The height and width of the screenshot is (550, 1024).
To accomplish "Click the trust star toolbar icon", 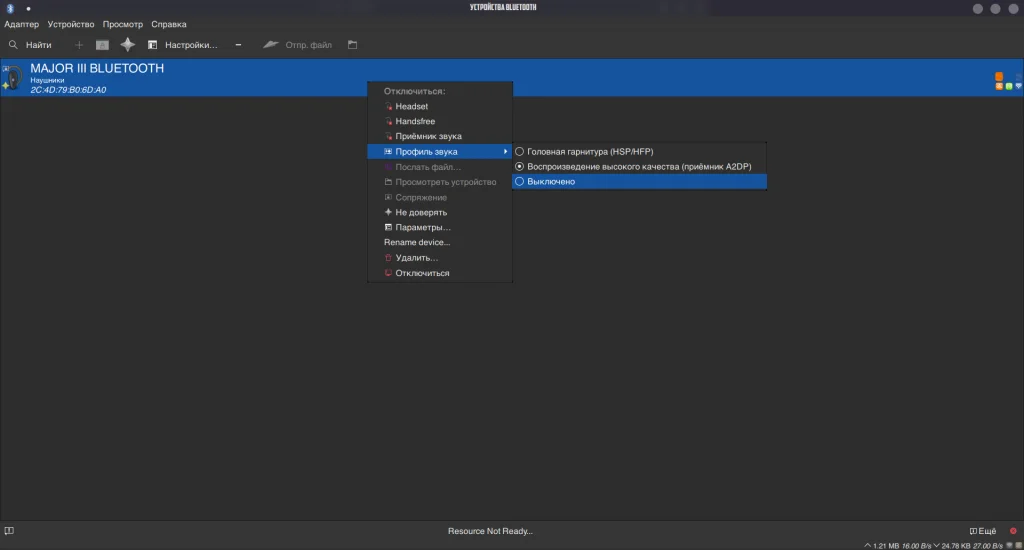I will [127, 44].
